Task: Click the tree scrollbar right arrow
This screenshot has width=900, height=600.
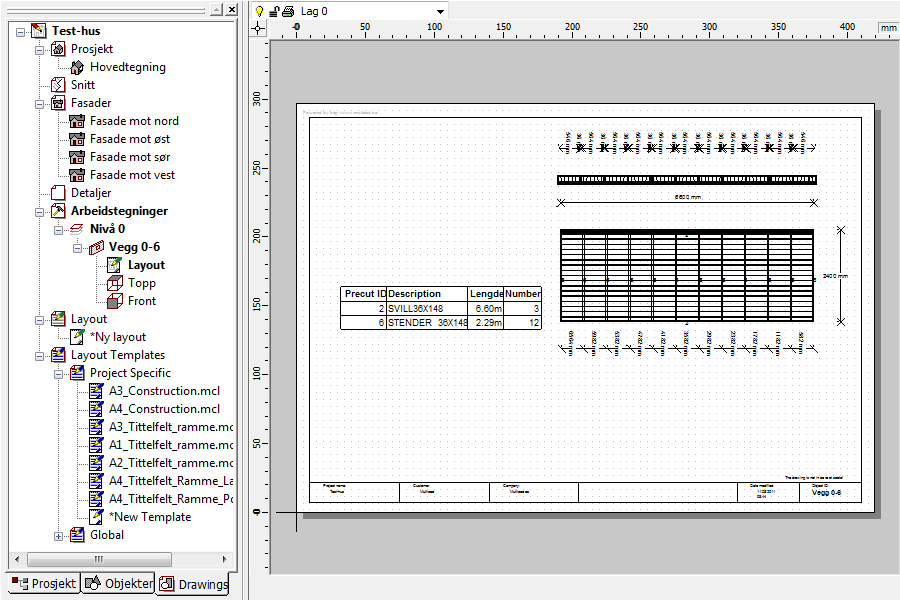Action: pos(224,559)
